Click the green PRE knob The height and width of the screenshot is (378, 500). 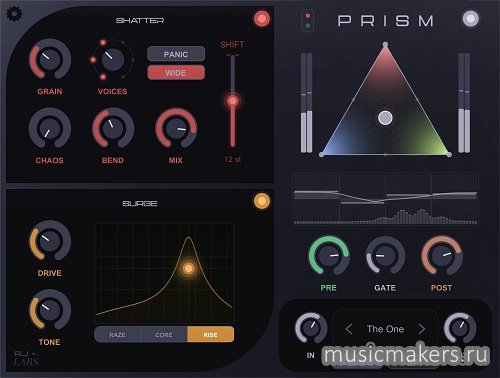329,256
